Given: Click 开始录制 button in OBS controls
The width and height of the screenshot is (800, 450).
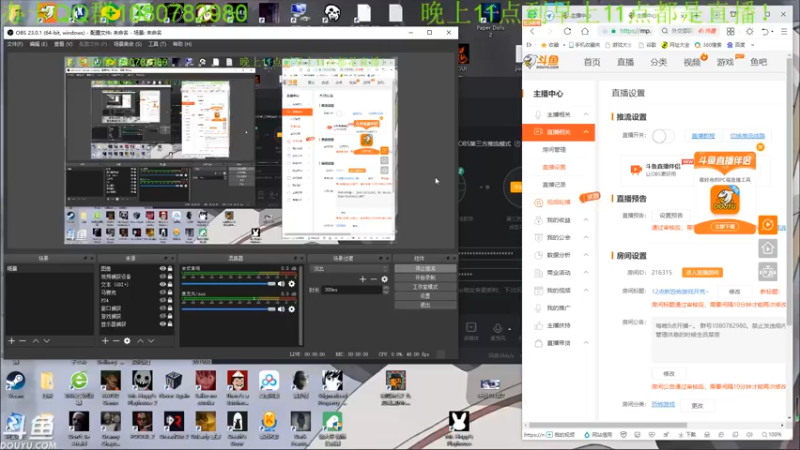Looking at the screenshot, I should pyautogui.click(x=425, y=278).
